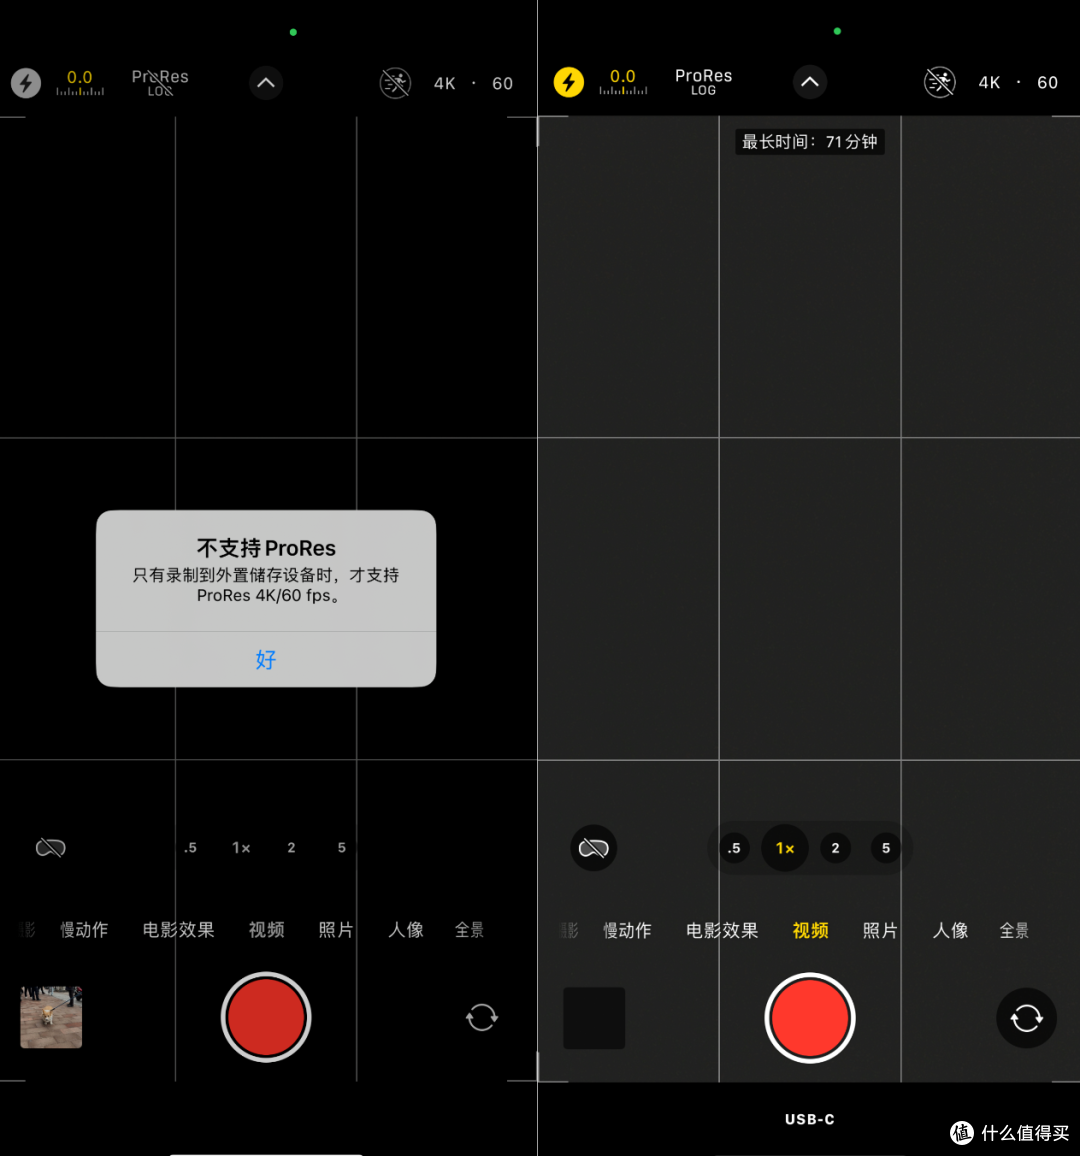Select 2 zoom in right screen
The image size is (1080, 1156).
tap(835, 849)
